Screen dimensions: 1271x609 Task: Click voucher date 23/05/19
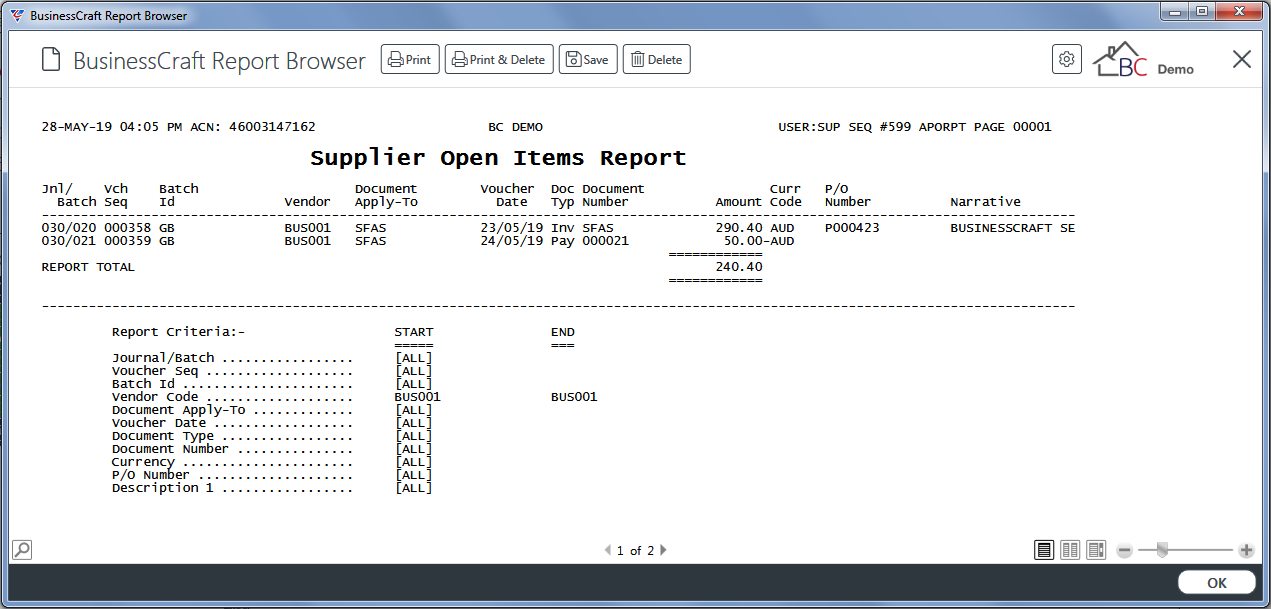pyautogui.click(x=511, y=228)
